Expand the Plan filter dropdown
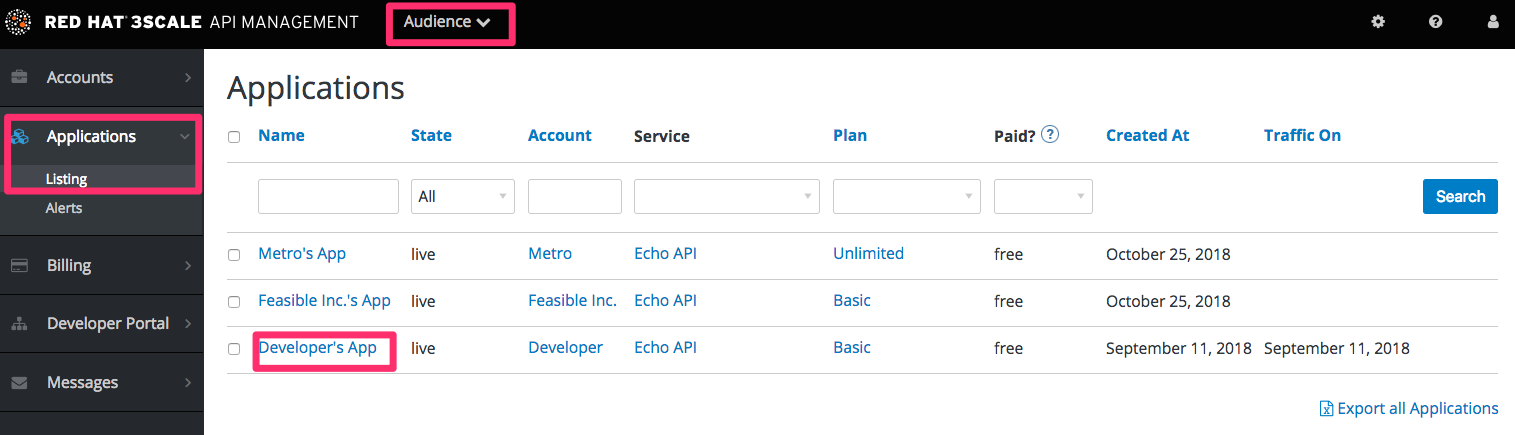Image resolution: width=1515 pixels, height=435 pixels. click(x=906, y=196)
